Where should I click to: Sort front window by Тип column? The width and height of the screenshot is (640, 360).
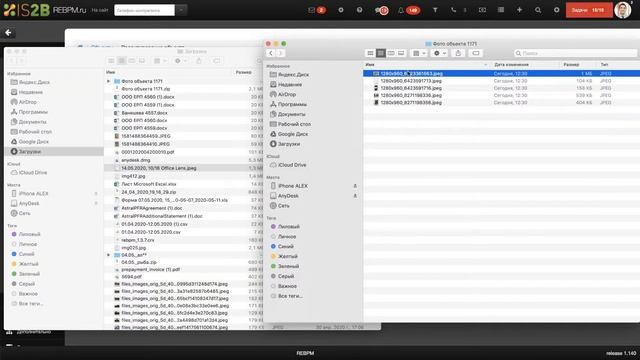click(x=604, y=64)
